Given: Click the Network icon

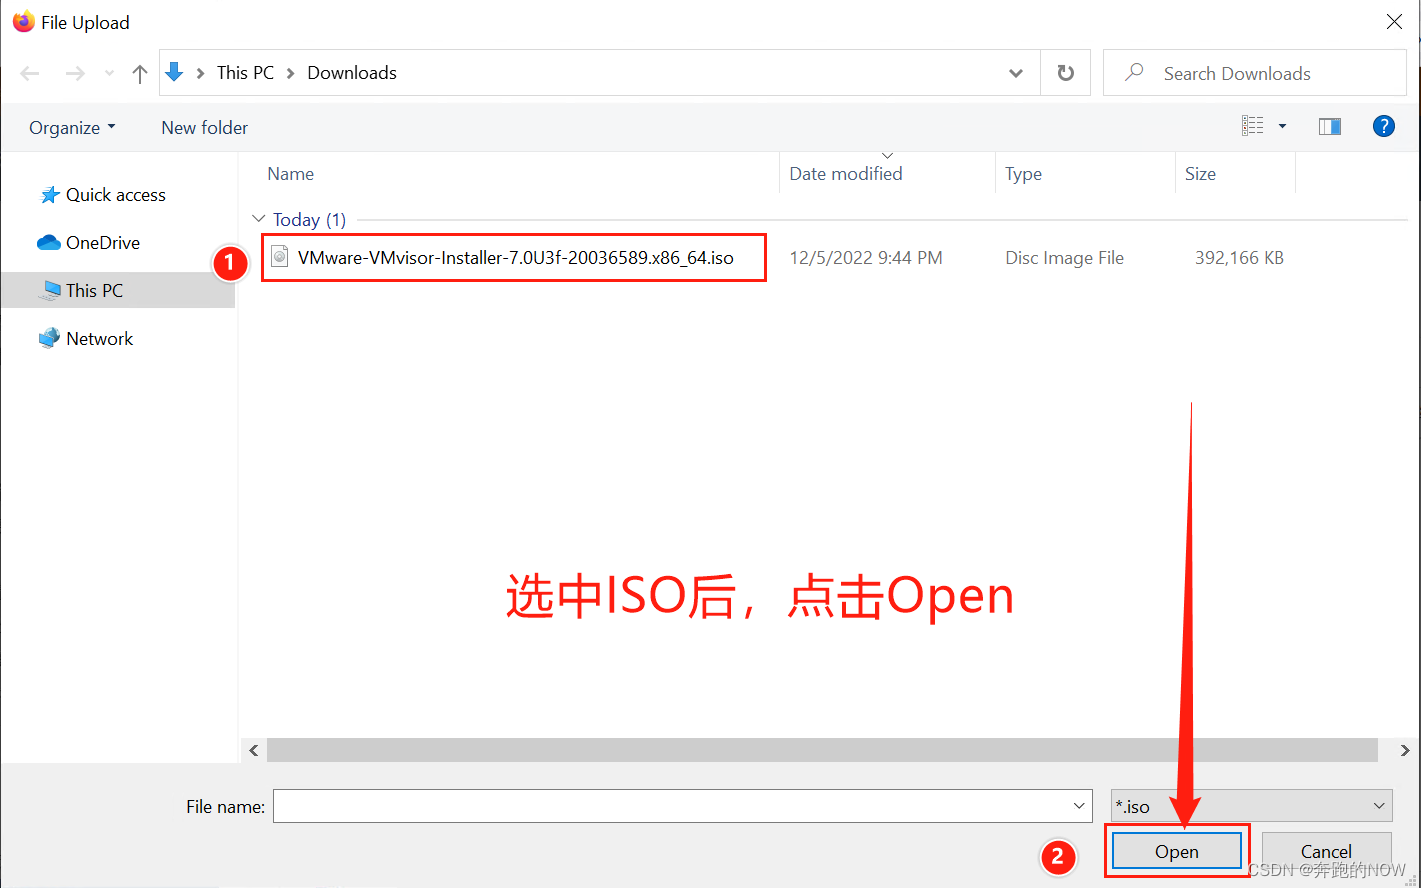Looking at the screenshot, I should (49, 338).
